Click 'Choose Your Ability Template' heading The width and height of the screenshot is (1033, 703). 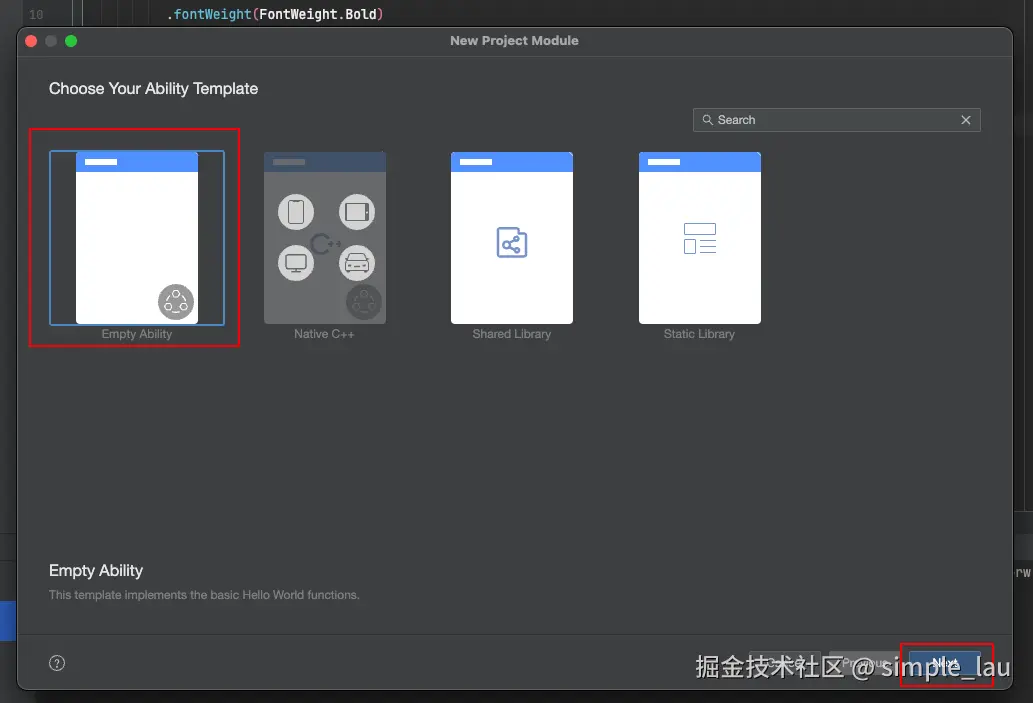tap(154, 88)
